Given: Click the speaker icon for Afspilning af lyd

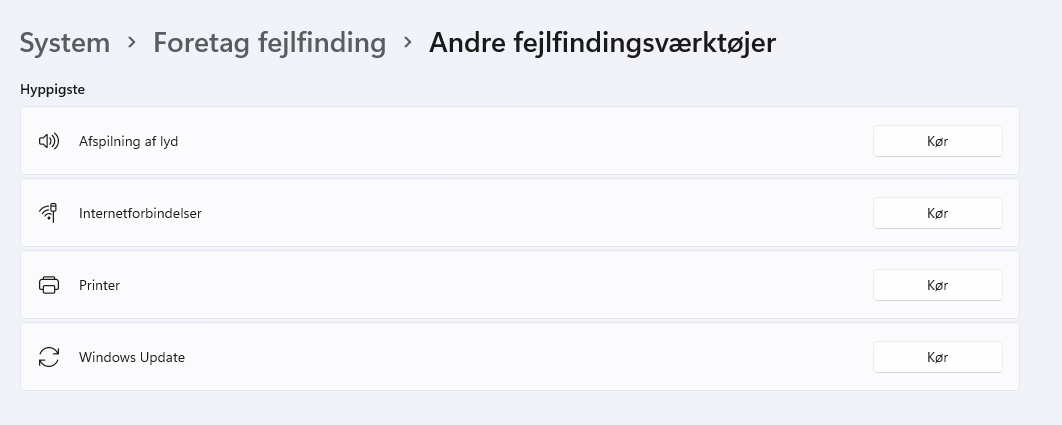Looking at the screenshot, I should [x=49, y=141].
